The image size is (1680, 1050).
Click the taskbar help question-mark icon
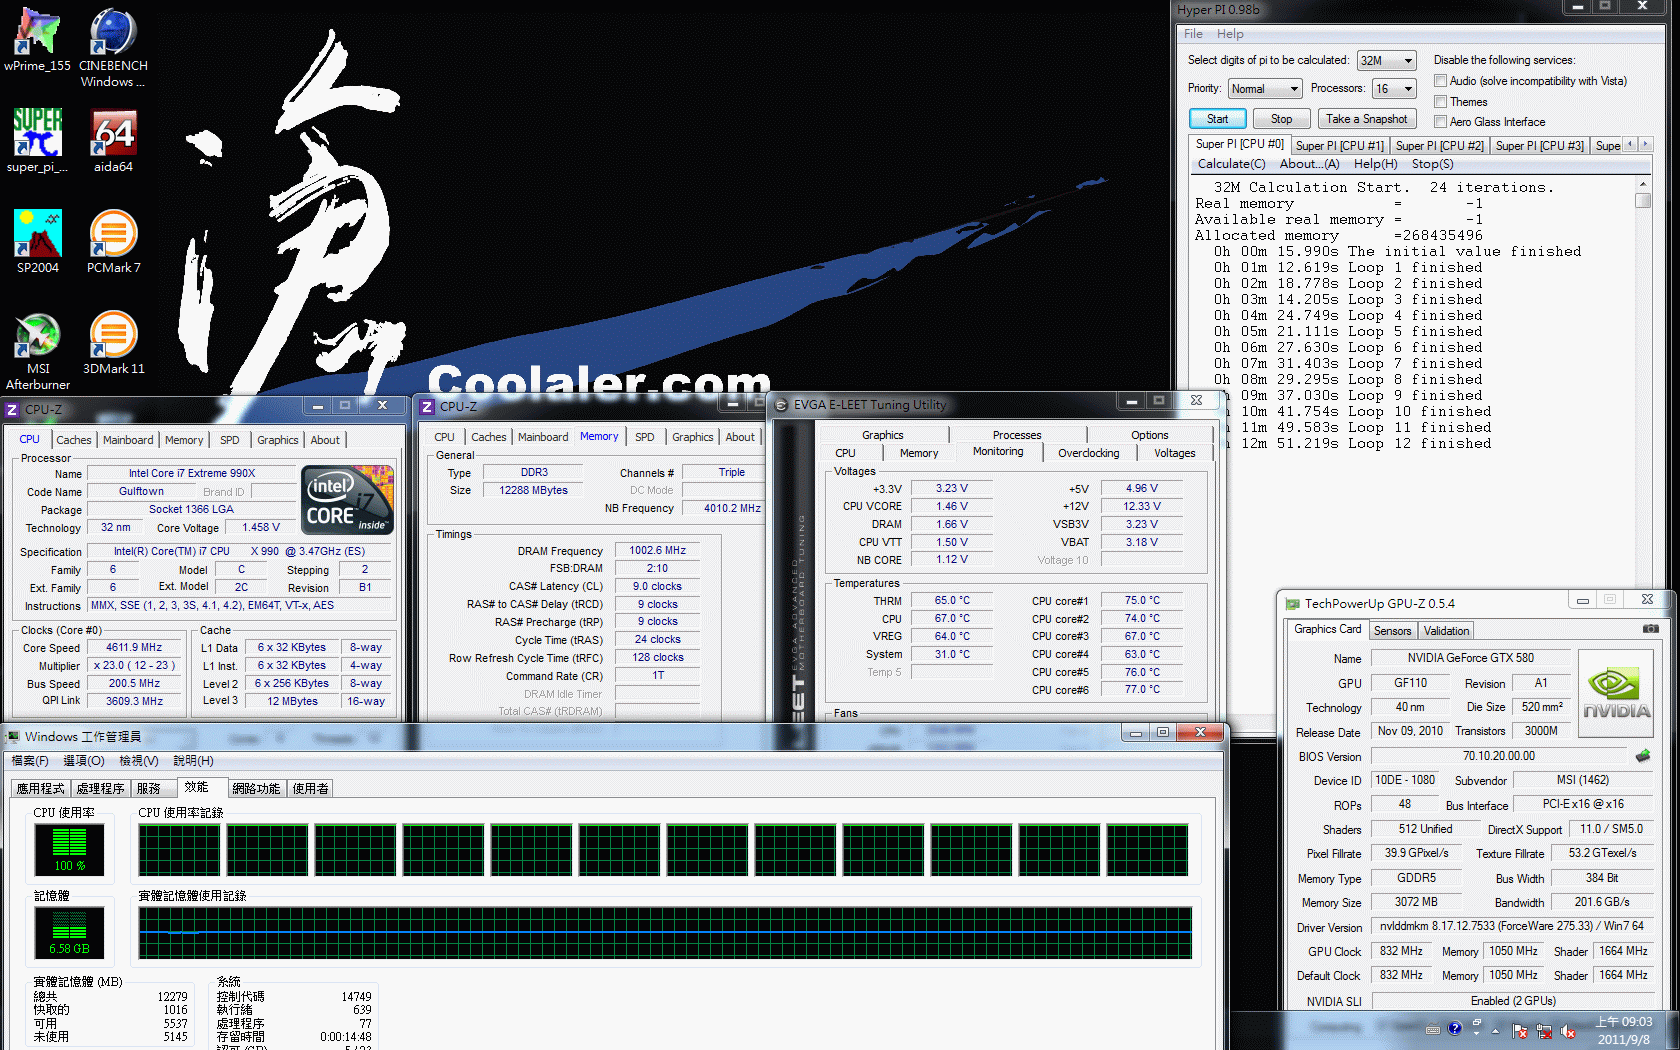pyautogui.click(x=1455, y=1029)
